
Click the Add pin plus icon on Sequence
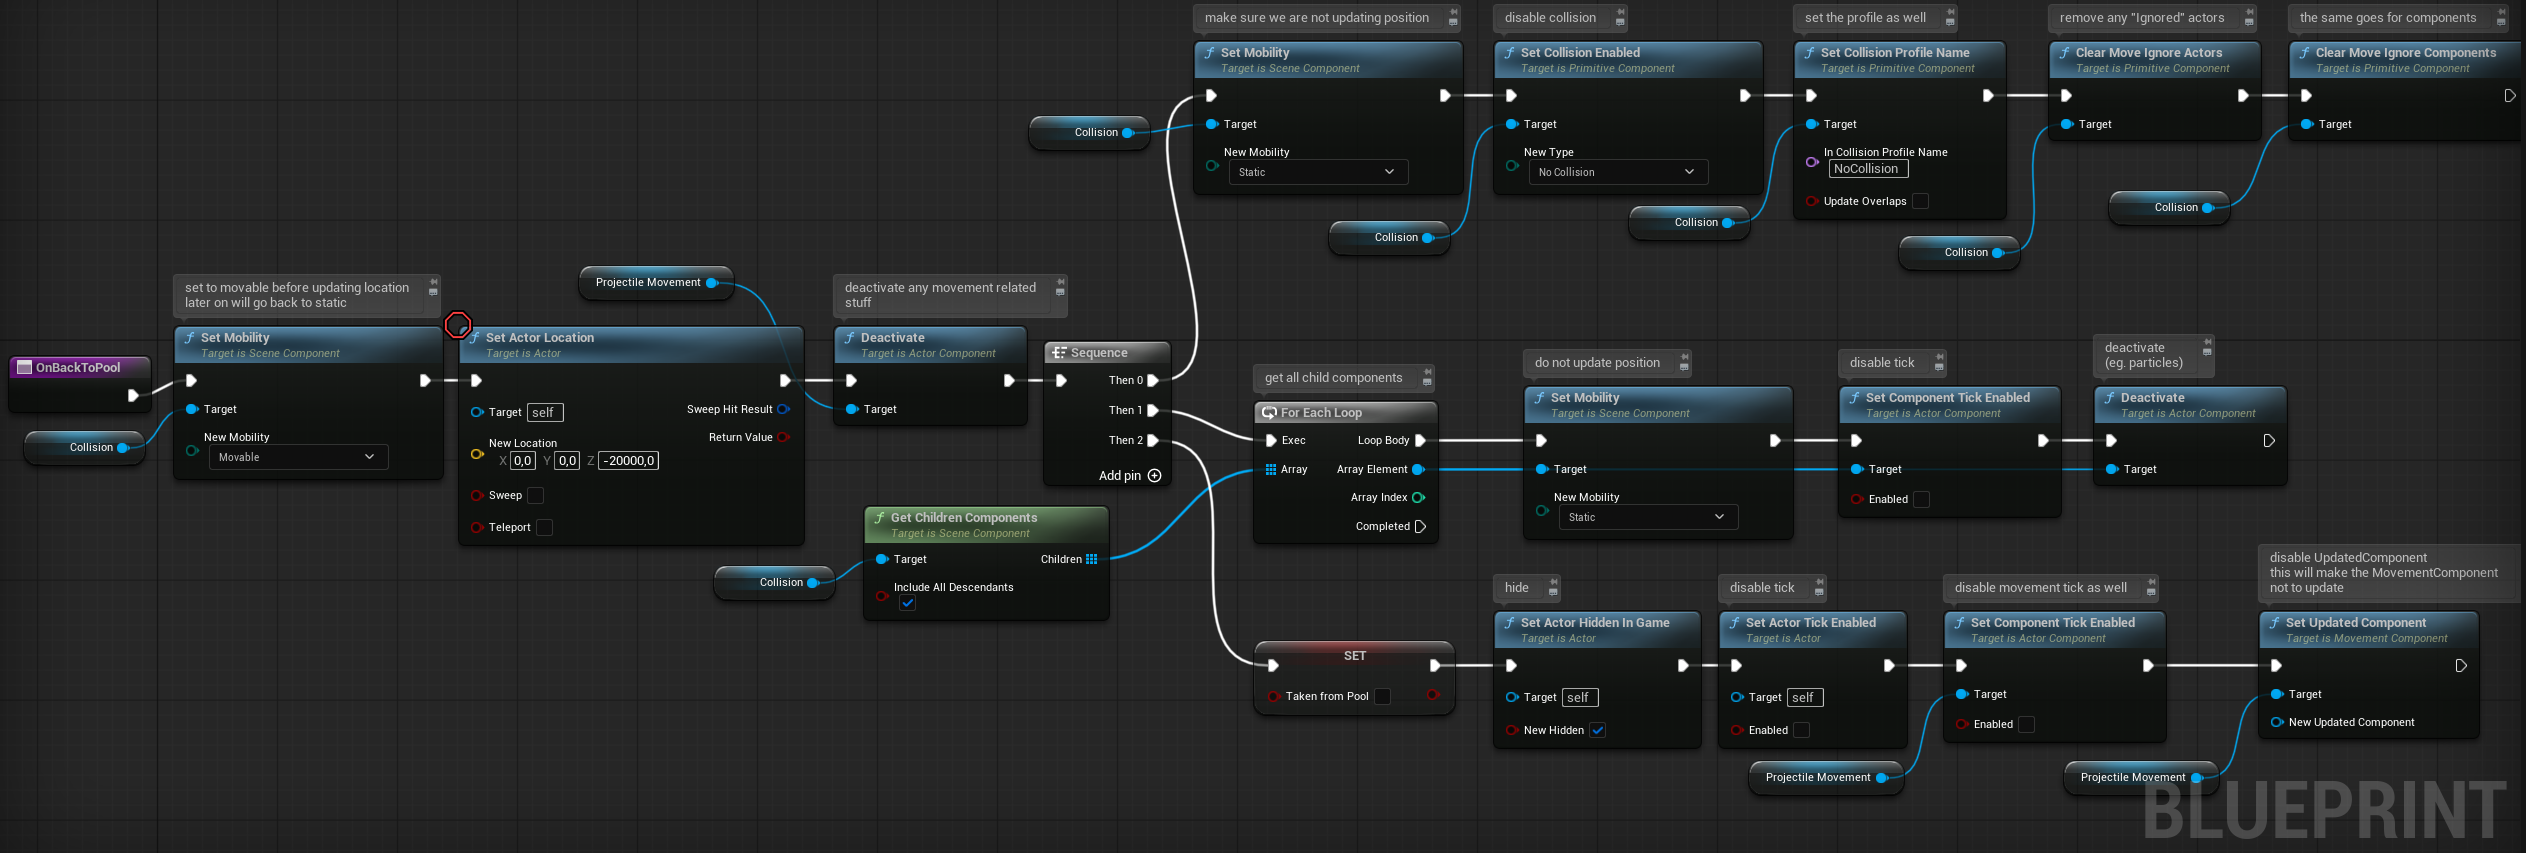[x=1154, y=476]
